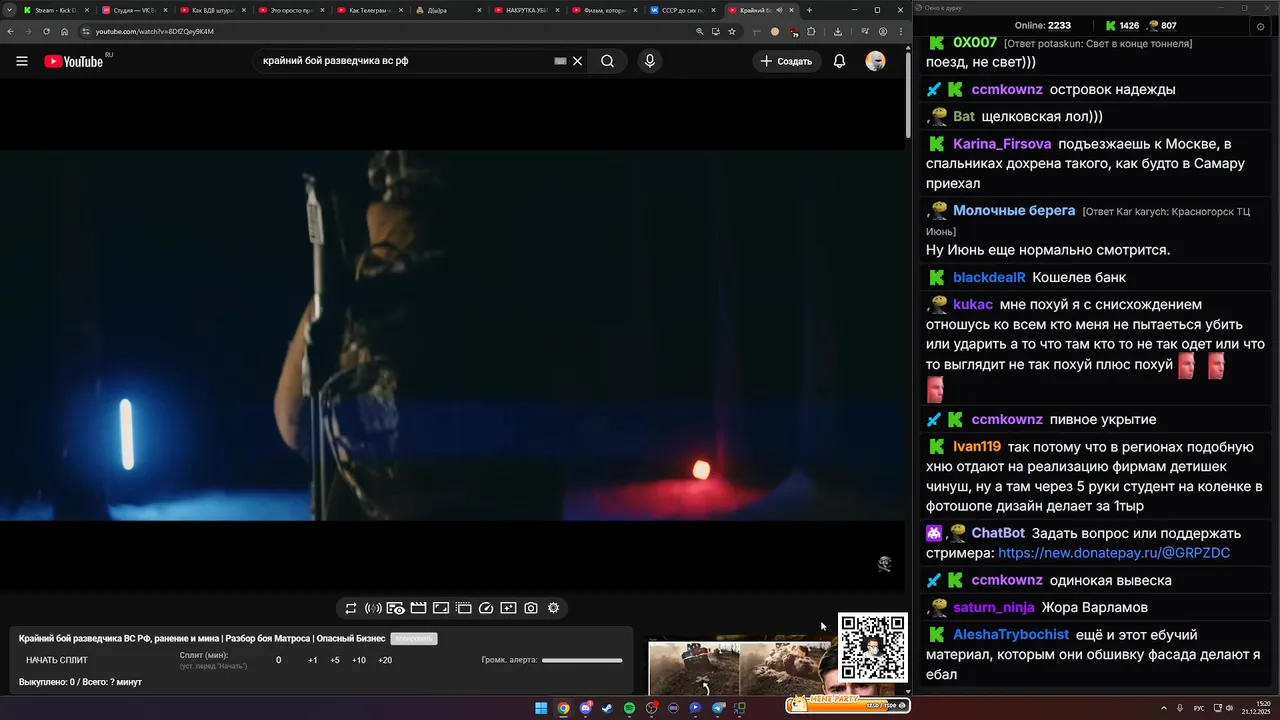
Task: Click the film clapper icon in player toolbar
Action: pos(418,608)
